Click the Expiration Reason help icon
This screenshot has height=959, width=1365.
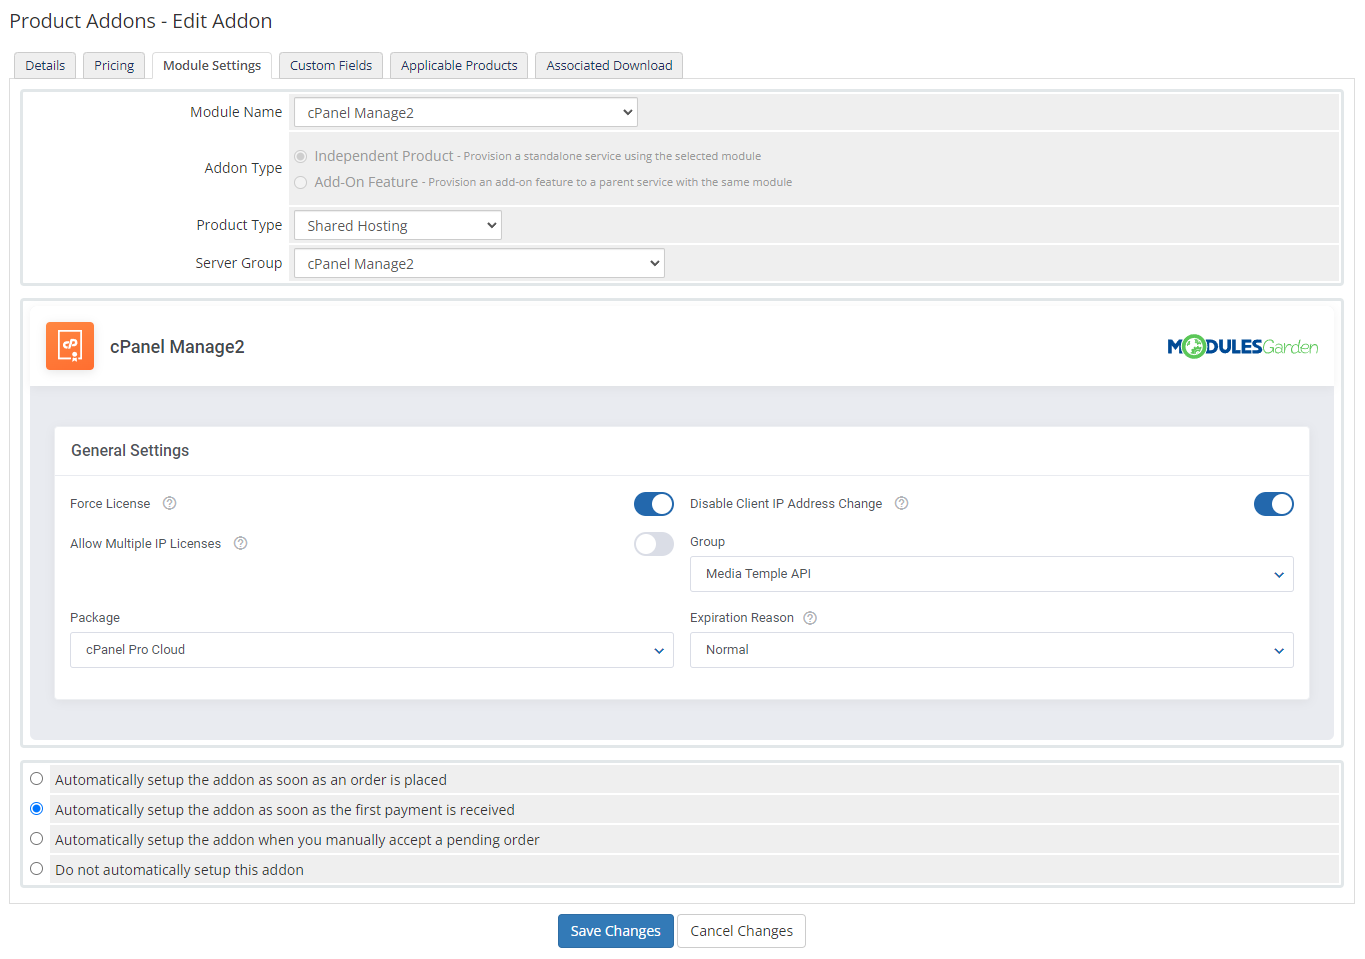(x=809, y=617)
